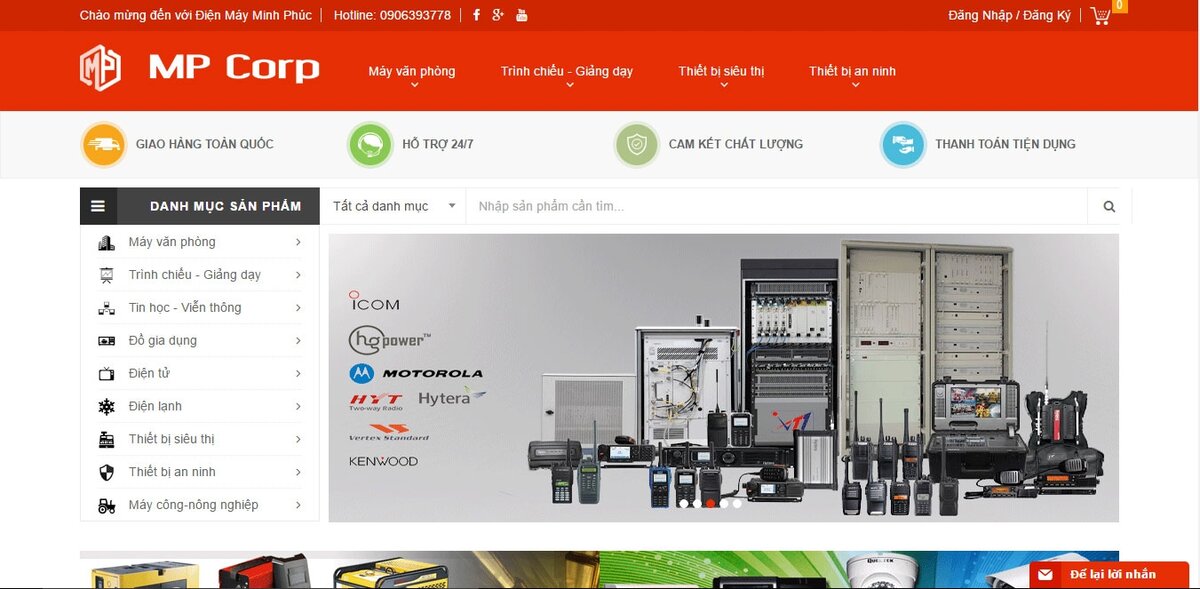
Task: Click the shield icon beside Thiết bị an ninh
Action: pyautogui.click(x=106, y=472)
